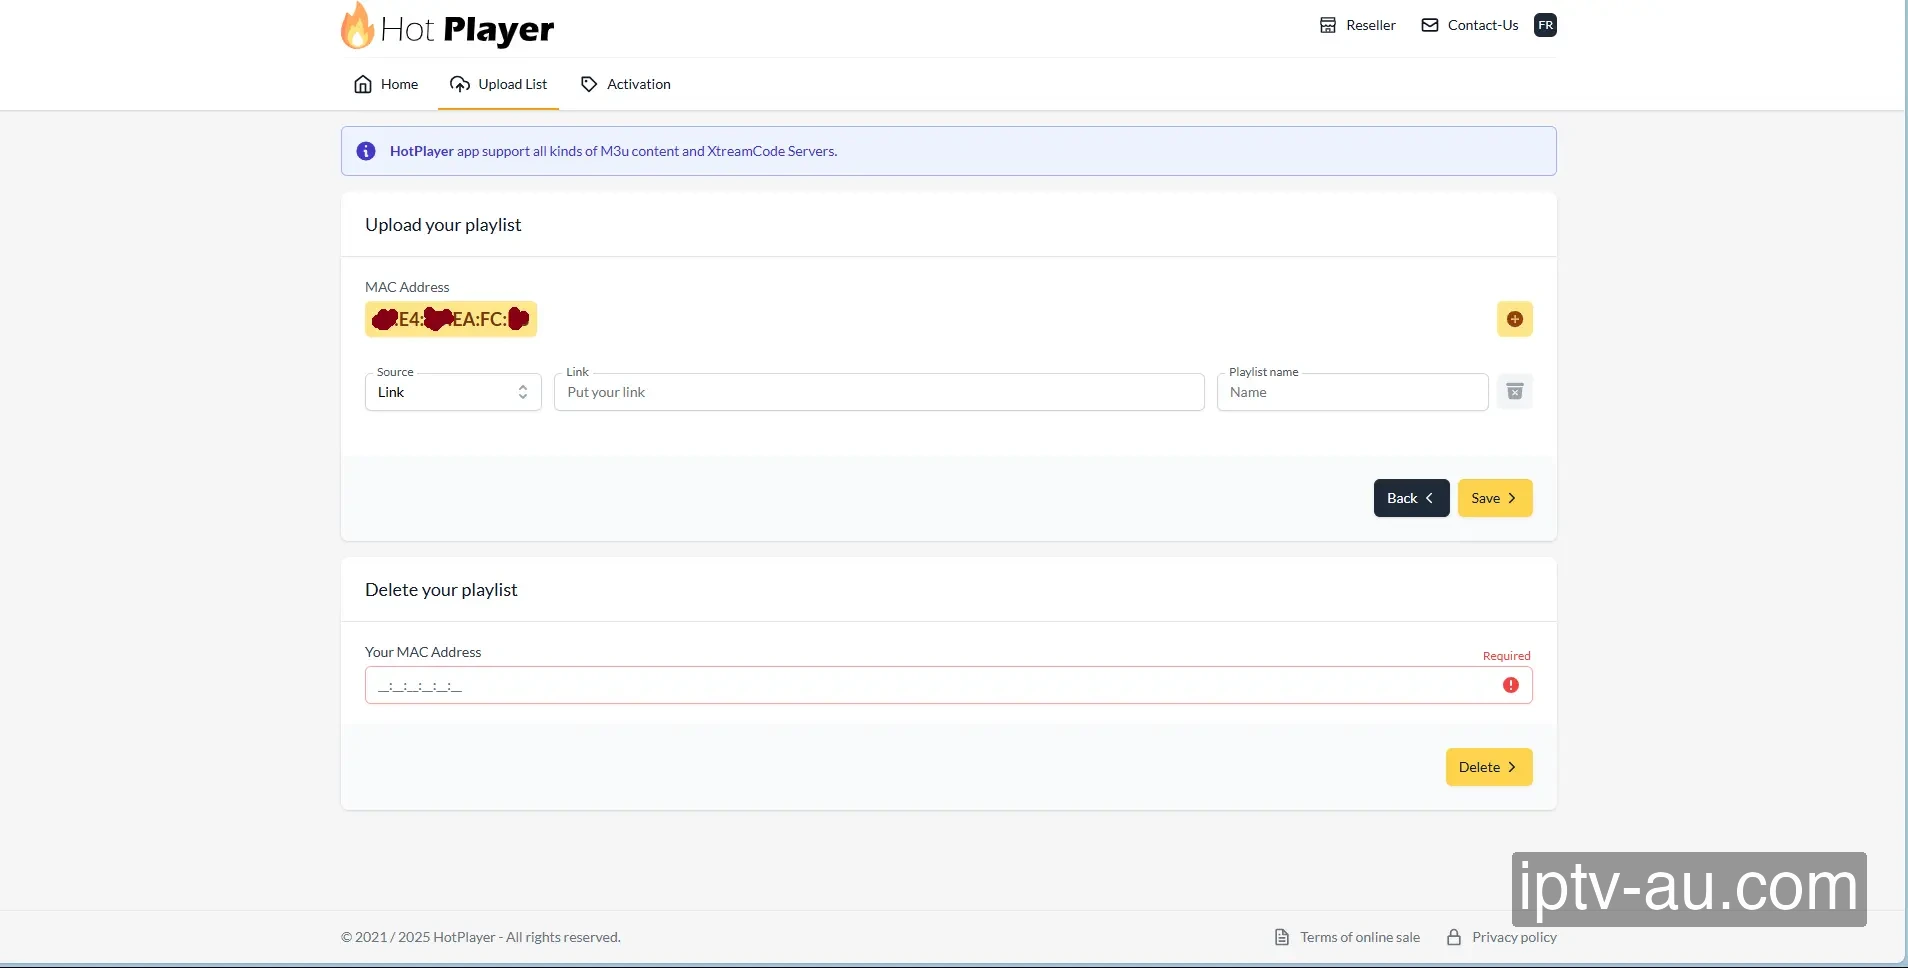Screen dimensions: 1908x968
Task: Remove playlist row with trash icon
Action: (x=1515, y=391)
